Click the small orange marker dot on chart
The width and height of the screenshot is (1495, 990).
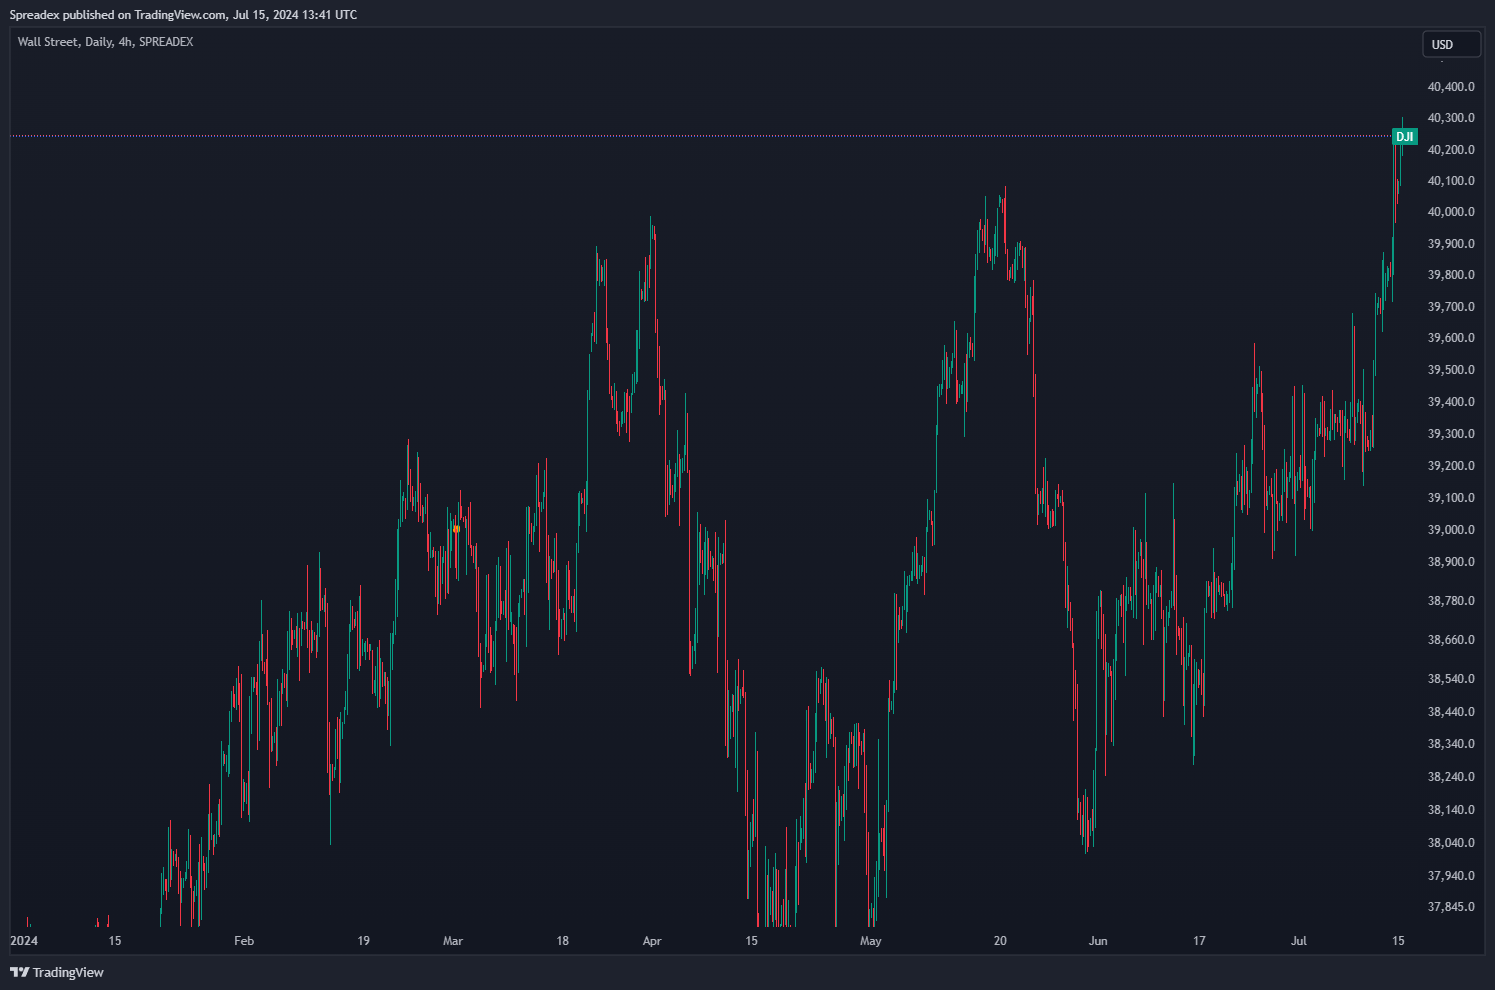click(456, 529)
